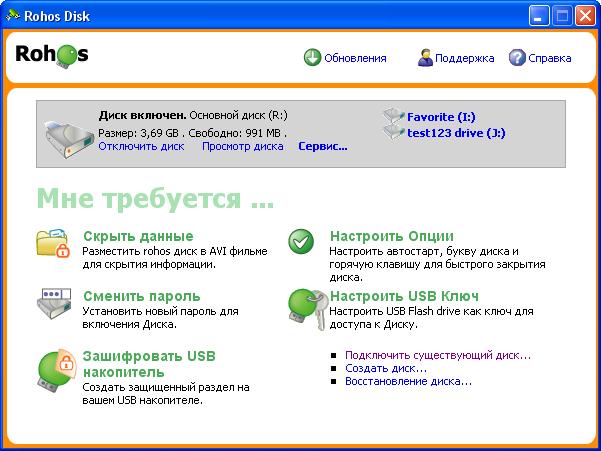
Task: Click 'Диск включен.' status text
Action: click(x=142, y=115)
